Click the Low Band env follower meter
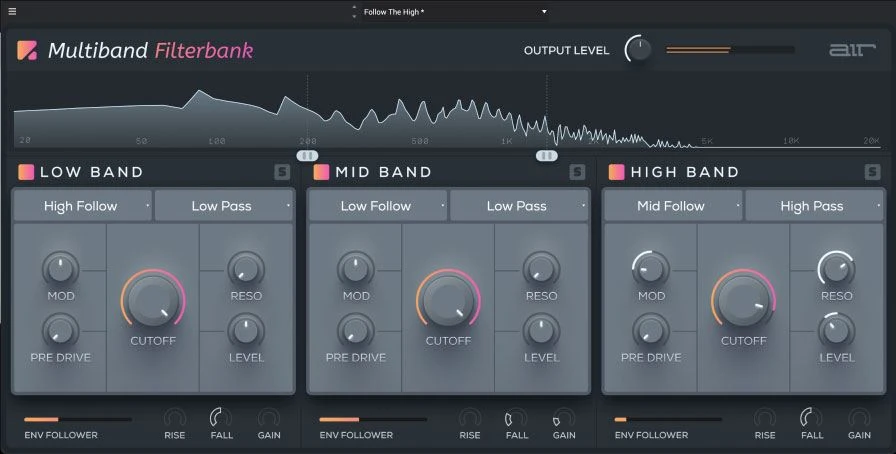 [x=78, y=420]
